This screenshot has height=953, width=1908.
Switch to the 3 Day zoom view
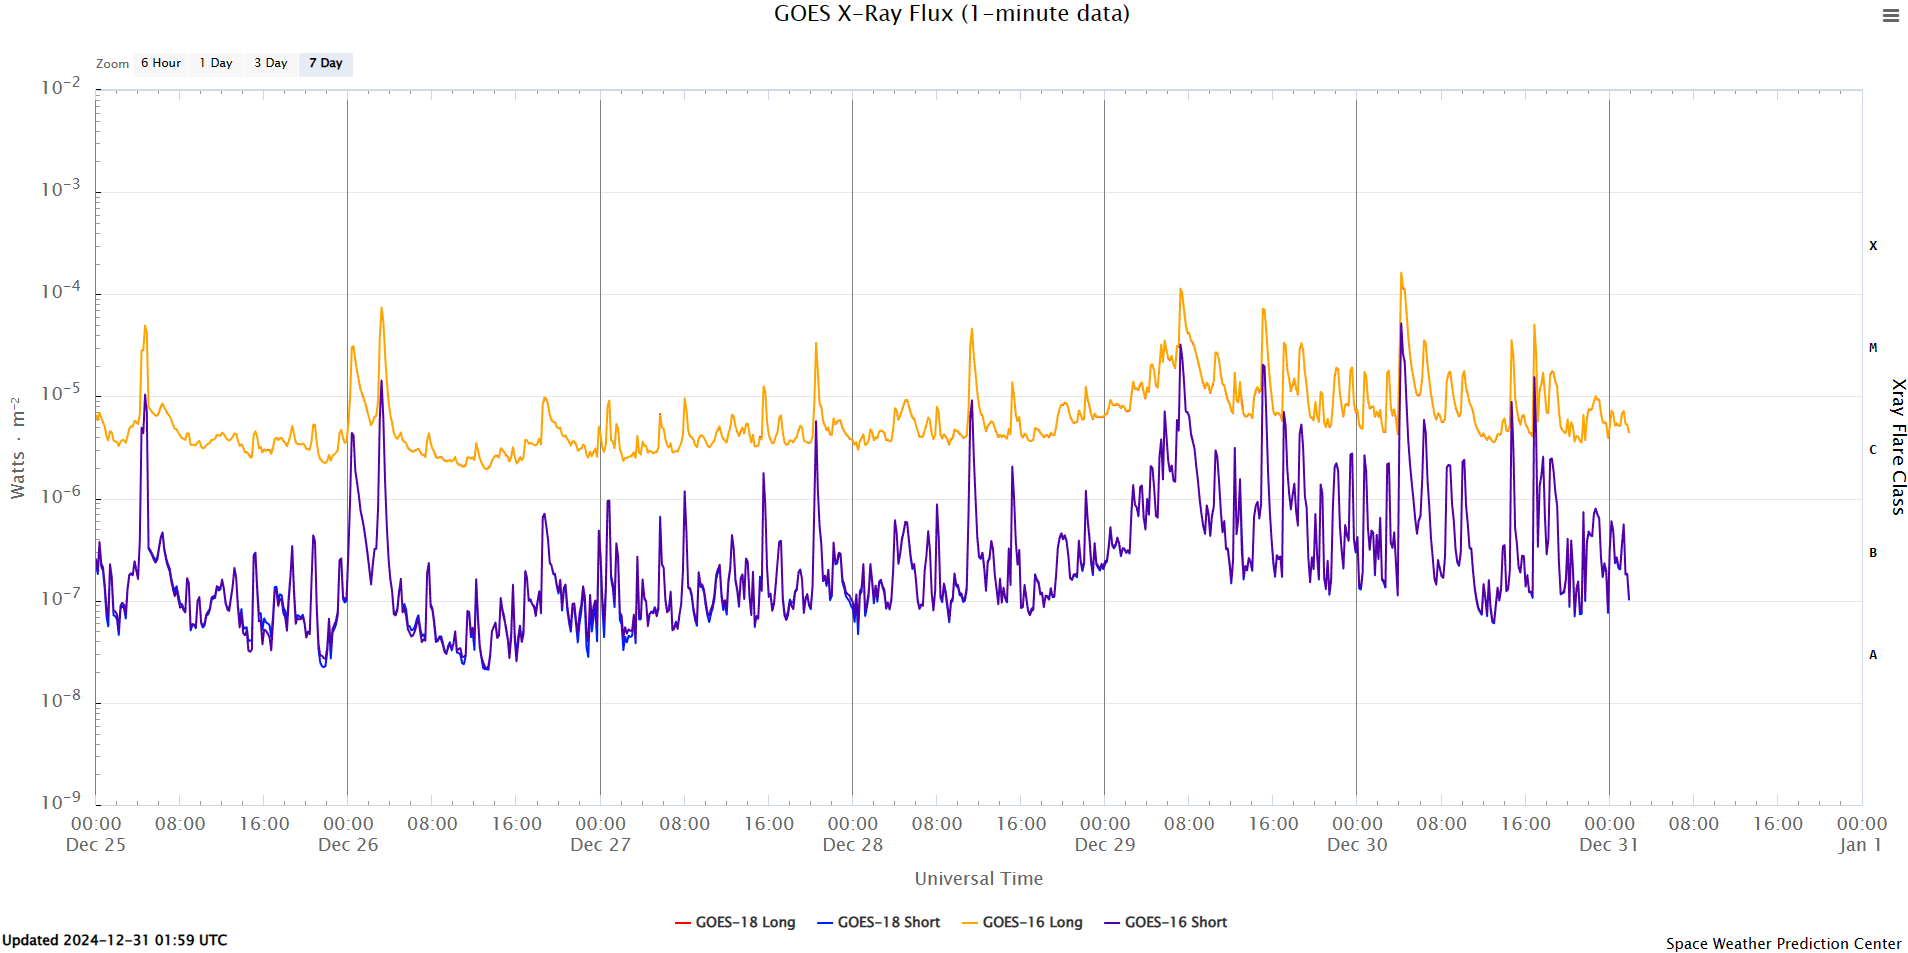(270, 63)
